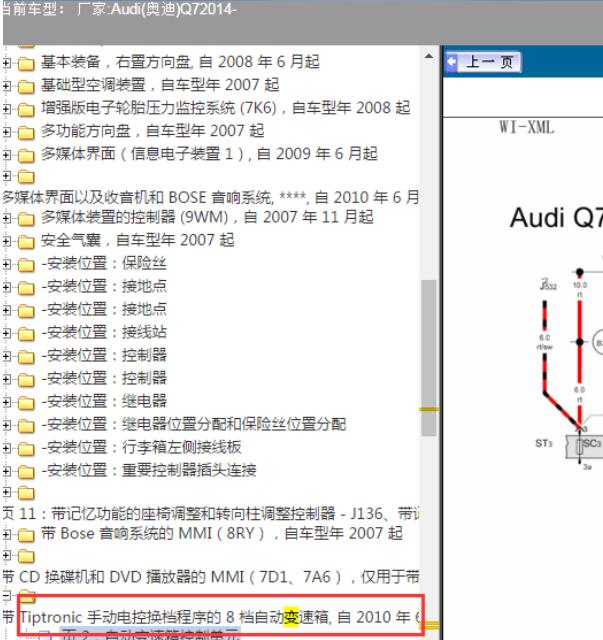Select 安装位置：继电器 entry
Image resolution: width=603 pixels, height=640 pixels.
(104, 401)
